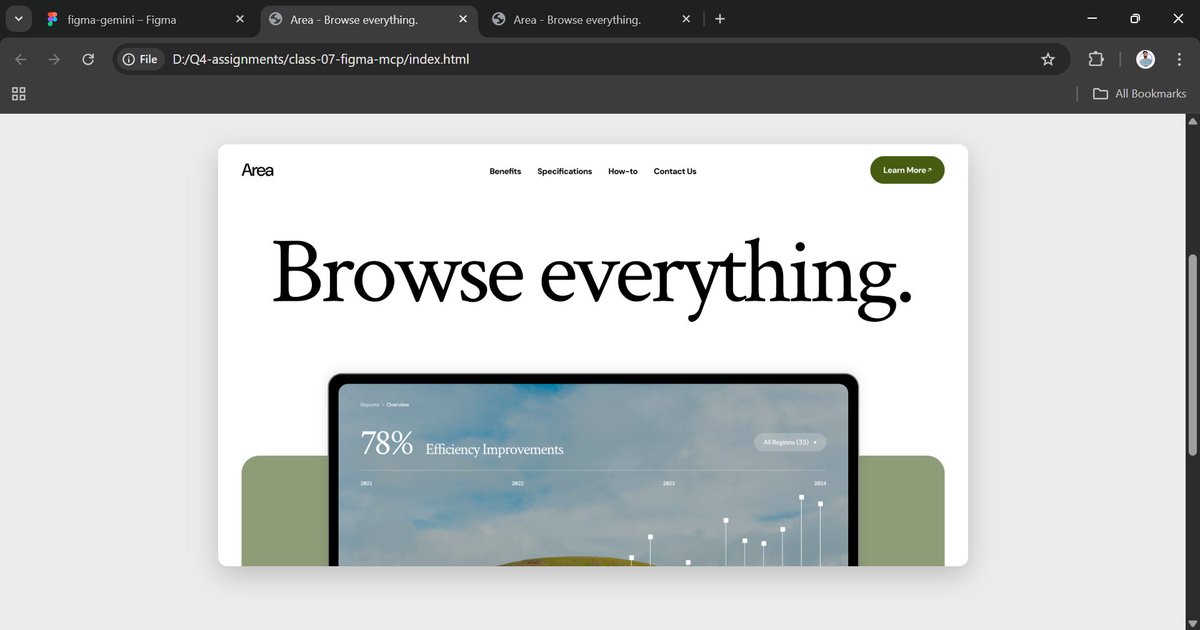The width and height of the screenshot is (1200, 630).
Task: Open the tab search dropdown arrow
Action: click(18, 19)
